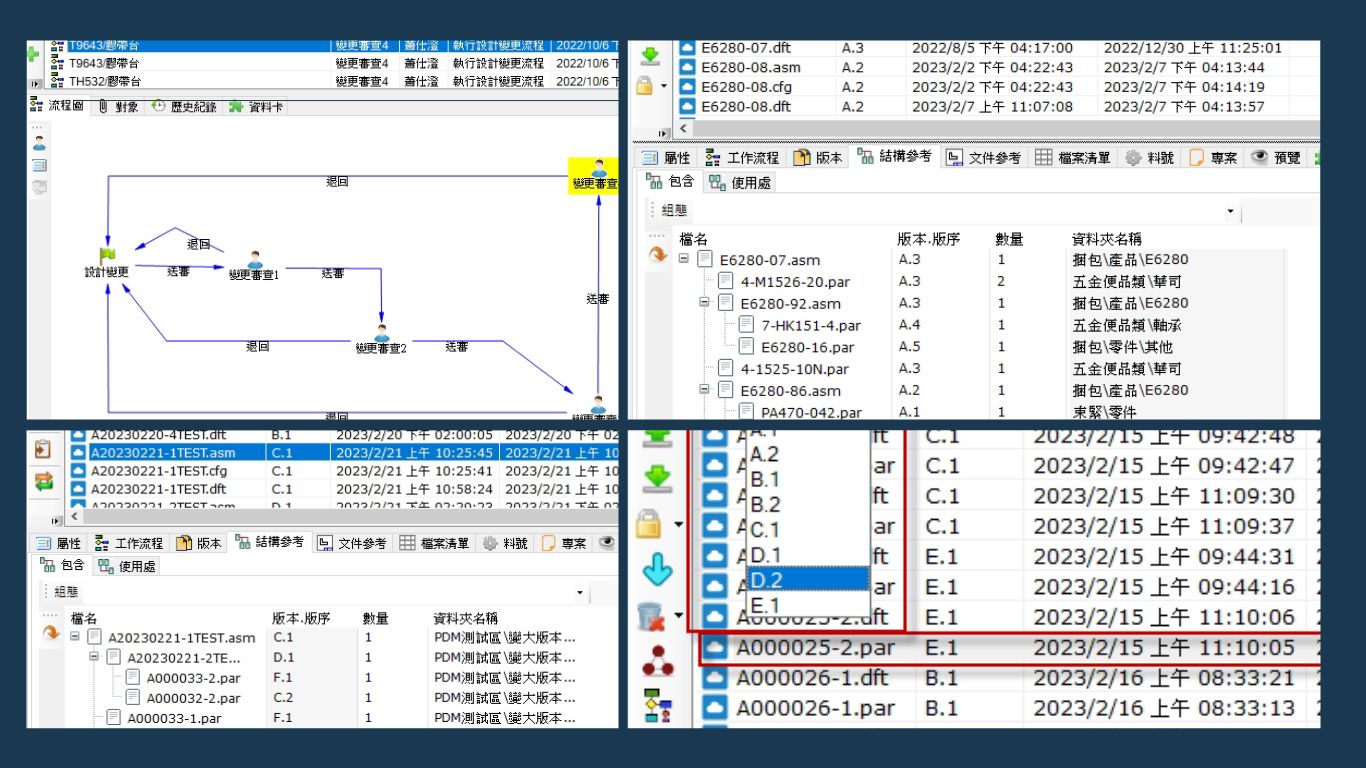The width and height of the screenshot is (1366, 768).
Task: Click the green flag 設計變更 node
Action: click(x=107, y=256)
